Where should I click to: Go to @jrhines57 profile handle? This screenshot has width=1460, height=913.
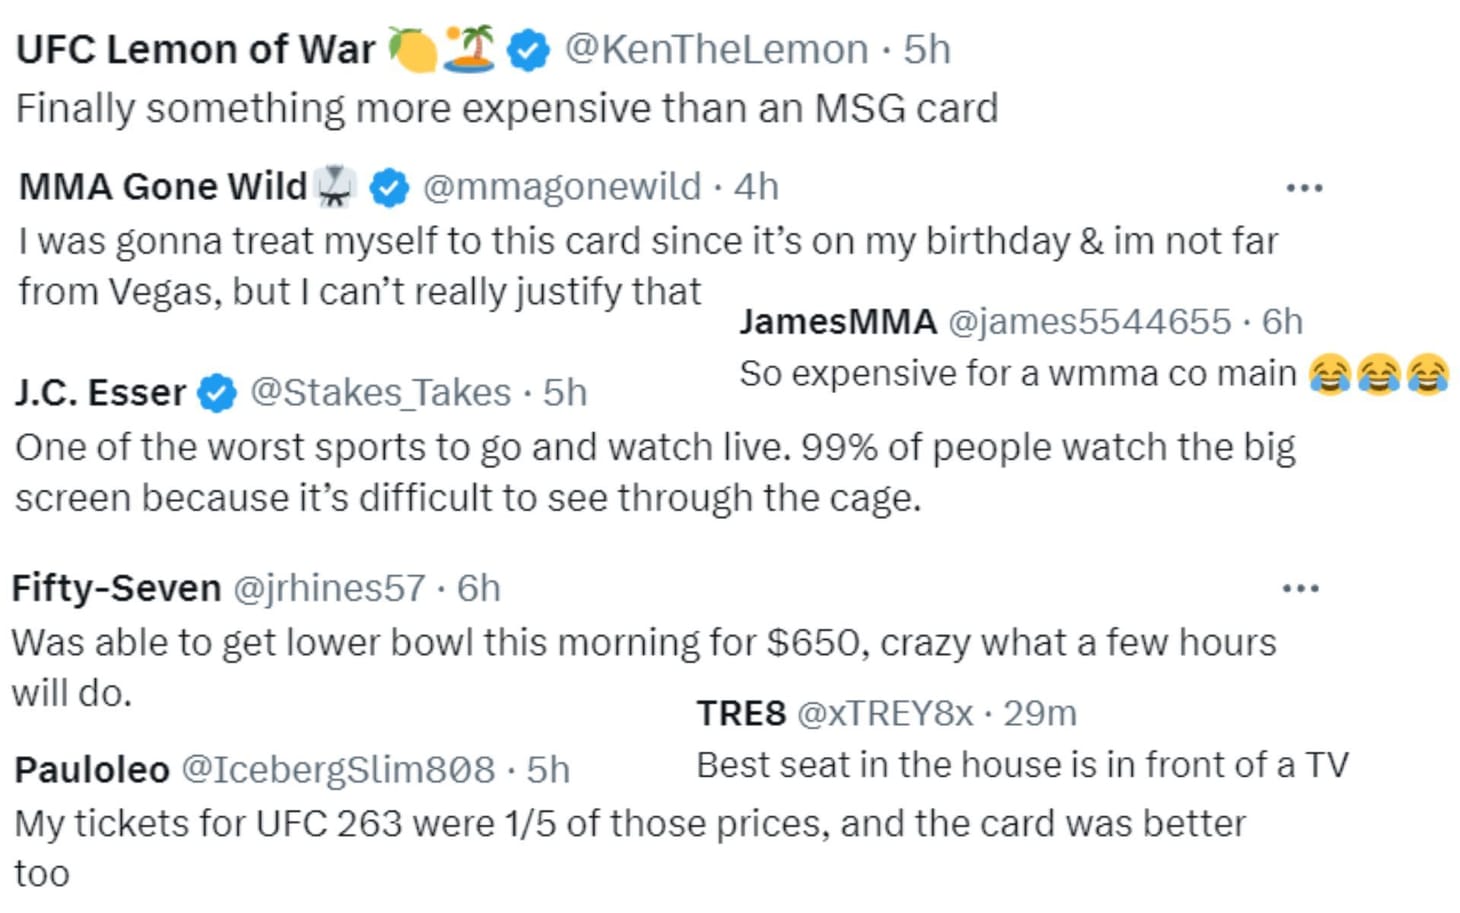point(329,589)
